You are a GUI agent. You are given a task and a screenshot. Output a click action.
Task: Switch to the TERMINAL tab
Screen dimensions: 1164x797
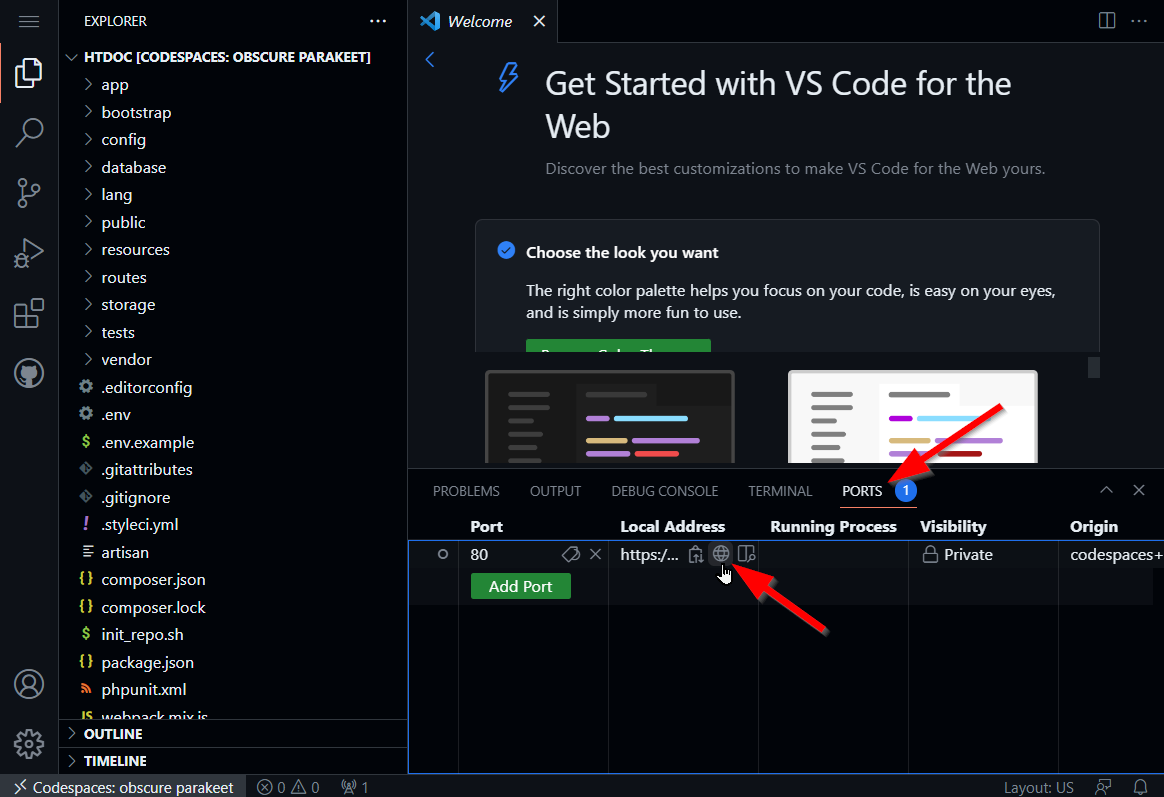(780, 491)
